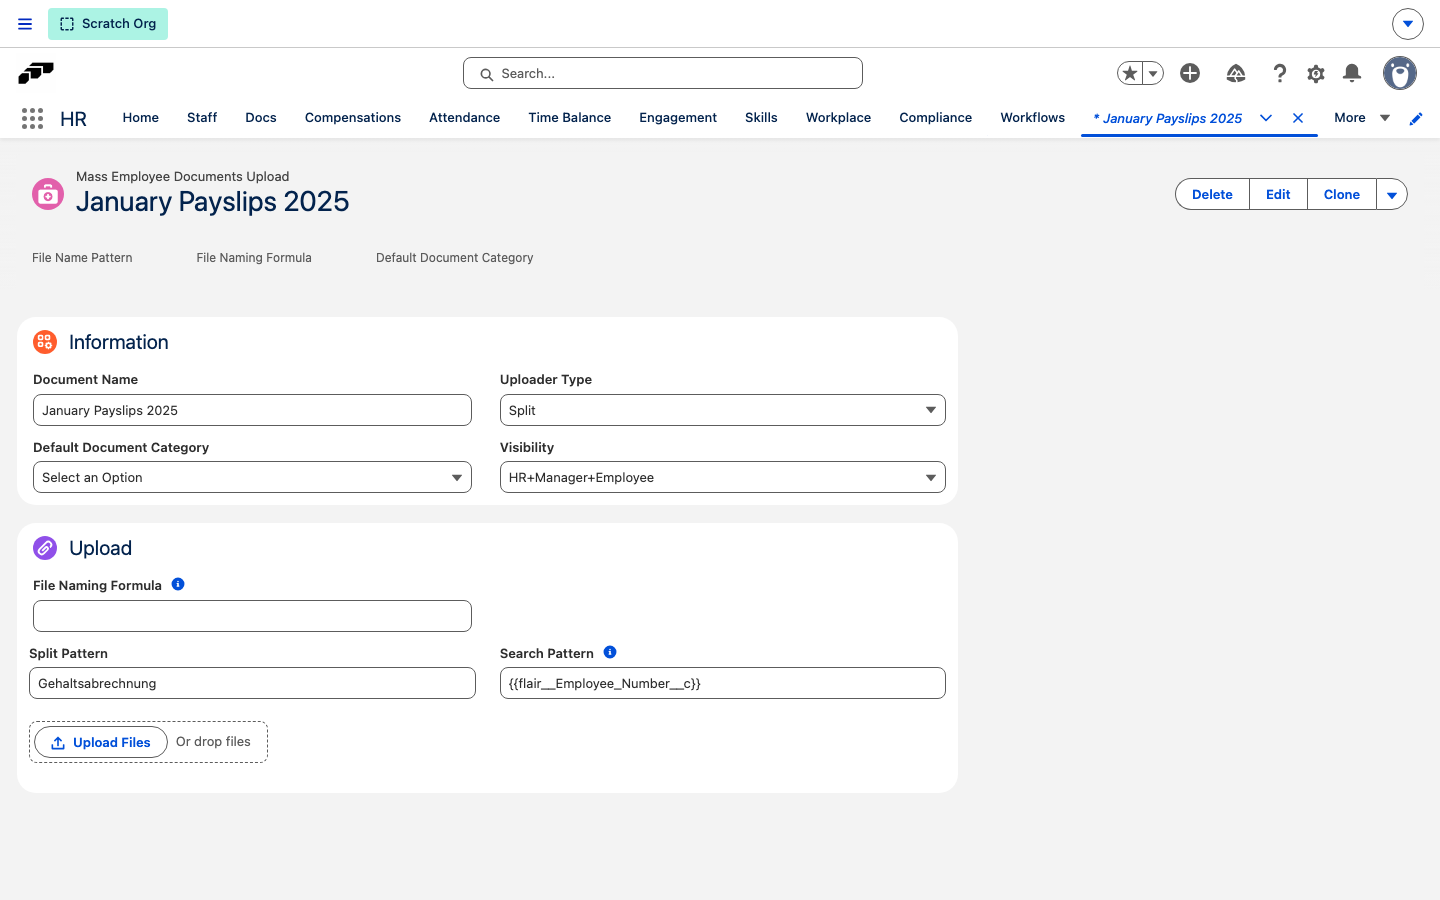Open the Uploader Type dropdown

point(722,410)
